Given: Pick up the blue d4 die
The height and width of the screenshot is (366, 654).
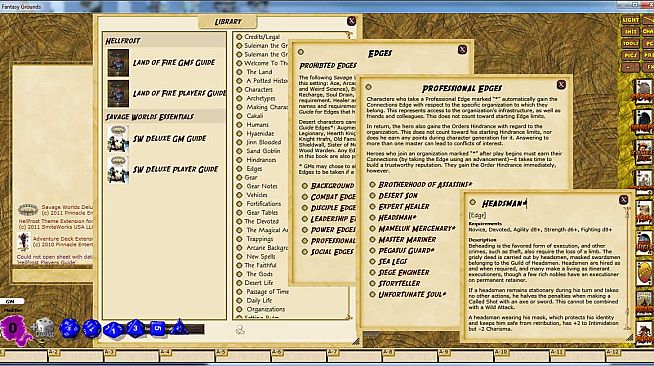Looking at the screenshot, I should coord(179,328).
